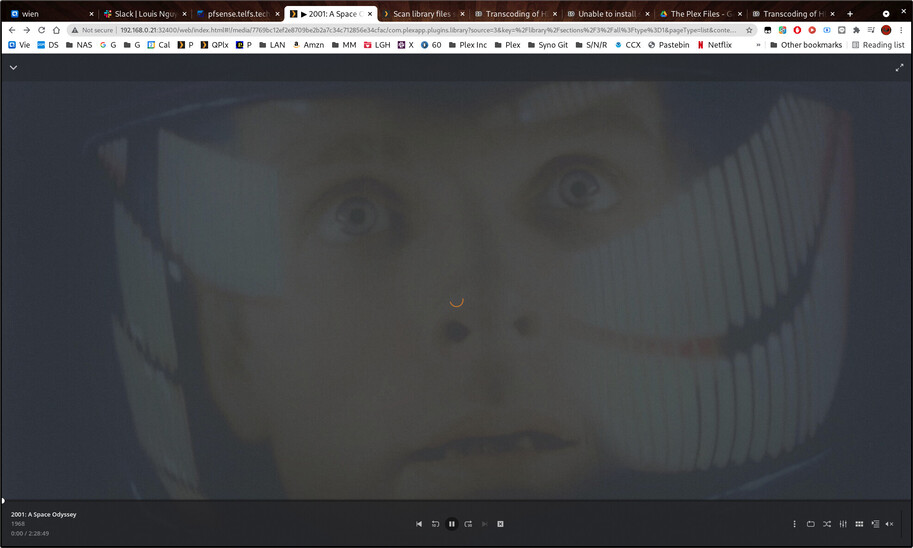Open playback settings equalizer icon
The image size is (913, 548).
(843, 524)
